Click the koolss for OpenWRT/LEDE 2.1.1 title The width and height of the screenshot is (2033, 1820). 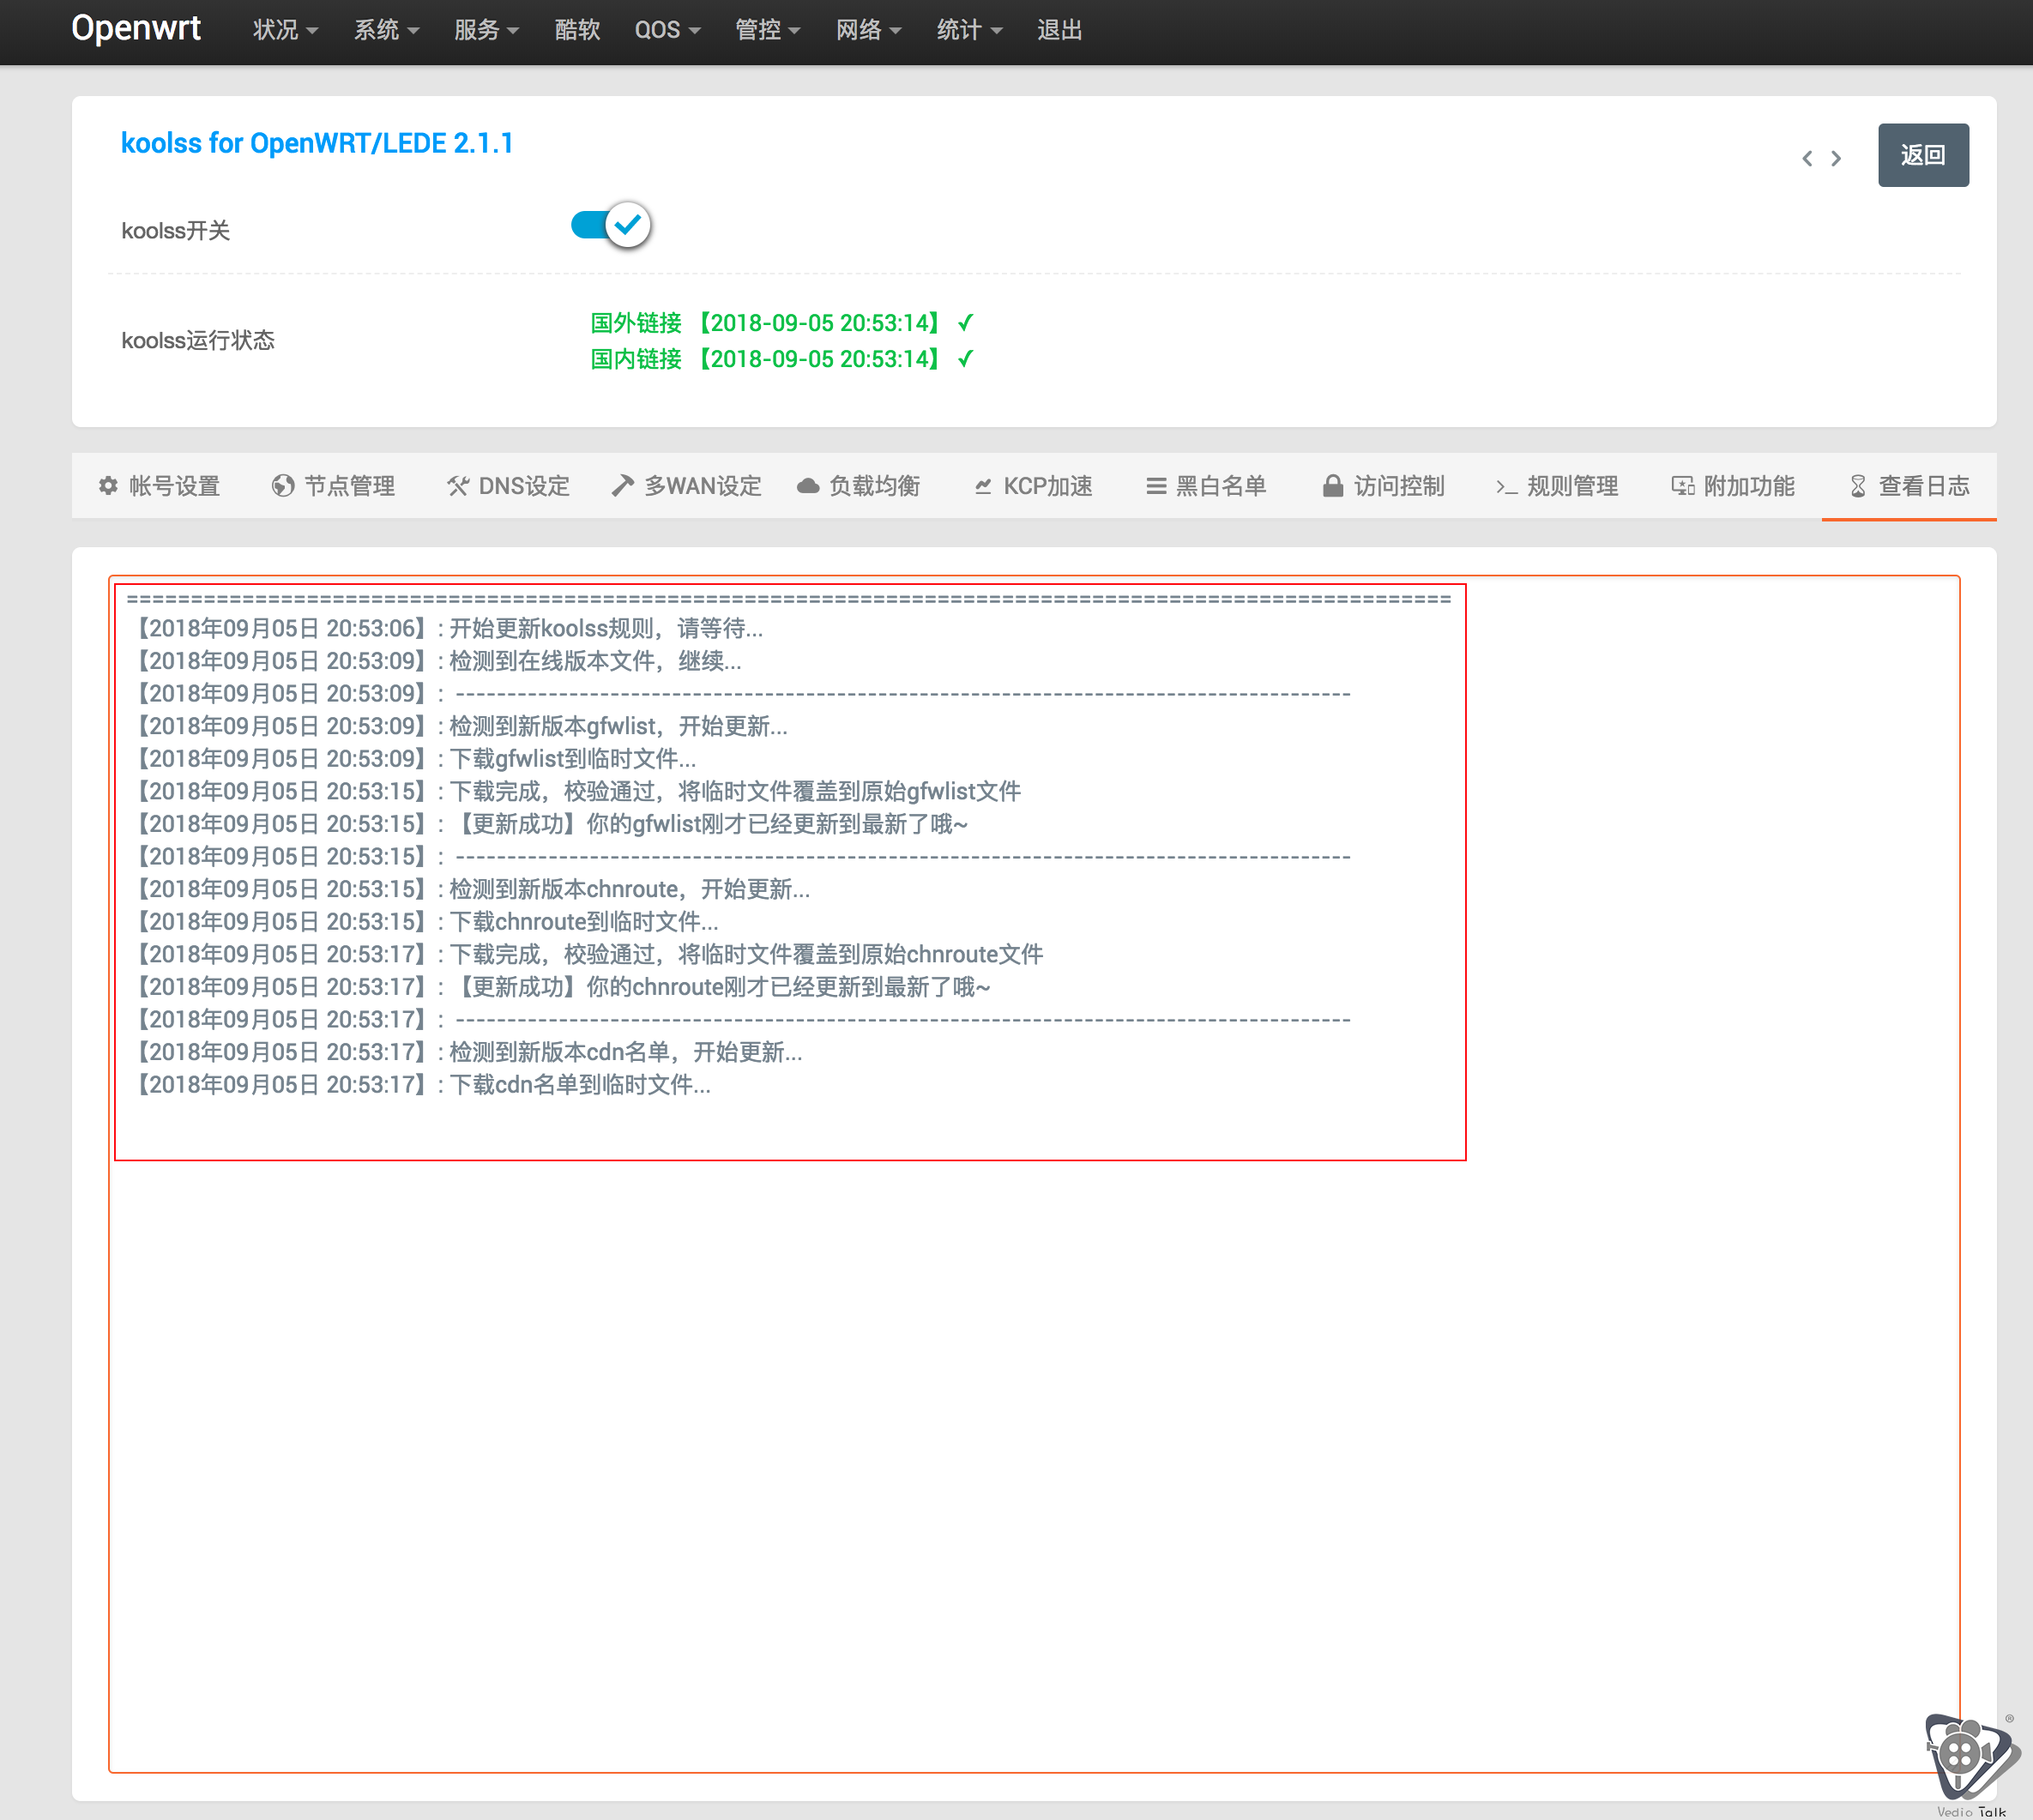click(317, 143)
